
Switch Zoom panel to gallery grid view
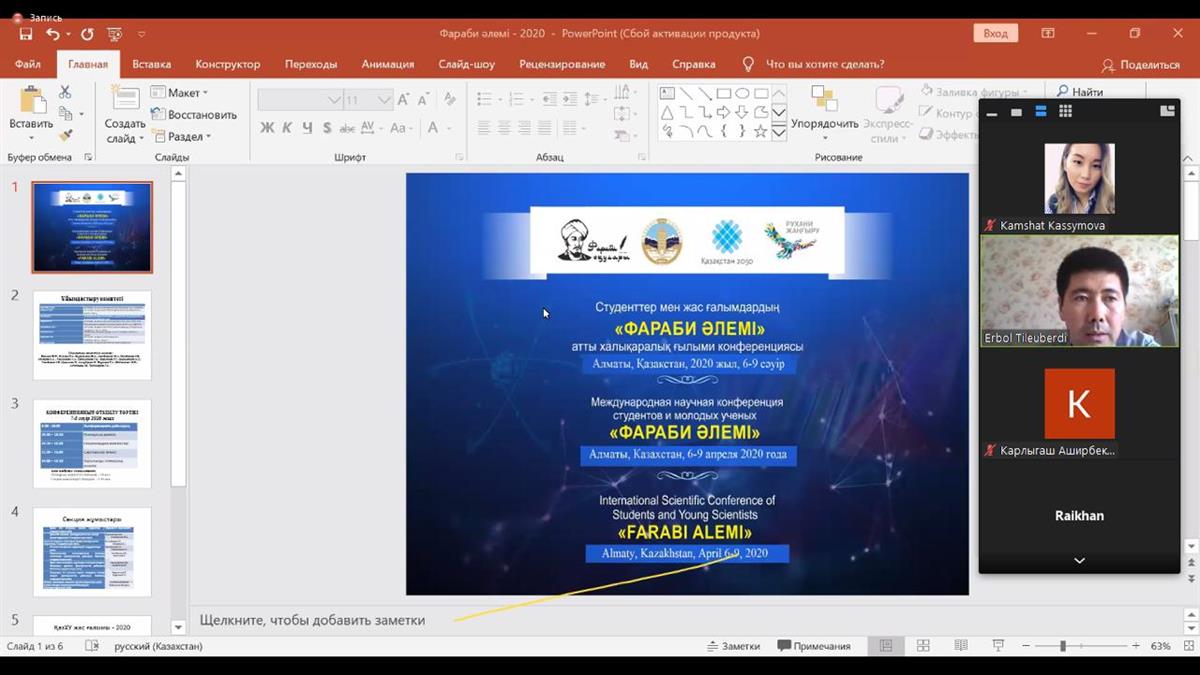pyautogui.click(x=1065, y=111)
